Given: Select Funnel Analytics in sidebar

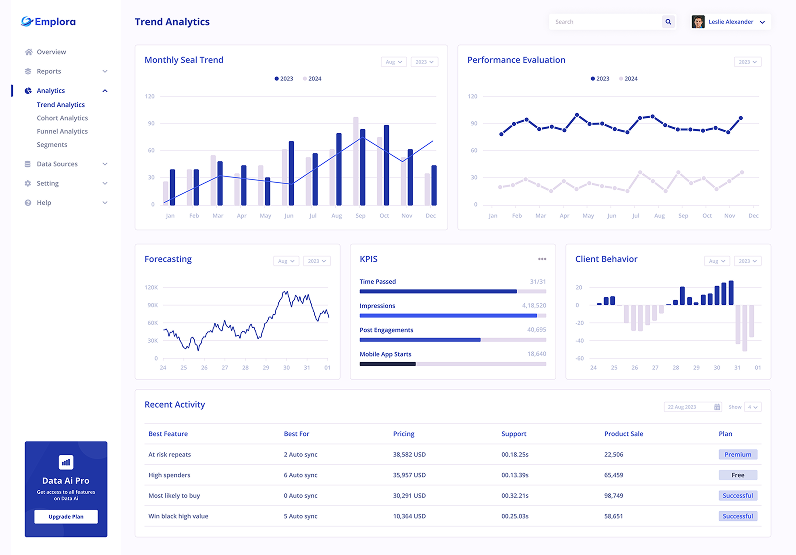Looking at the screenshot, I should [62, 131].
